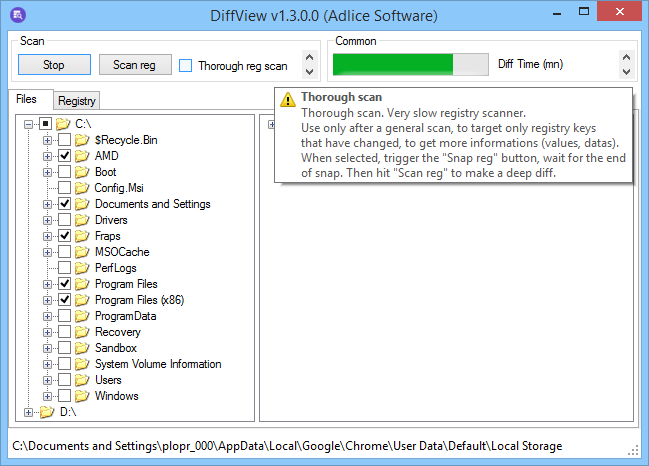Toggle the C:\ drive checkbox
The width and height of the screenshot is (649, 466).
pyautogui.click(x=45, y=123)
